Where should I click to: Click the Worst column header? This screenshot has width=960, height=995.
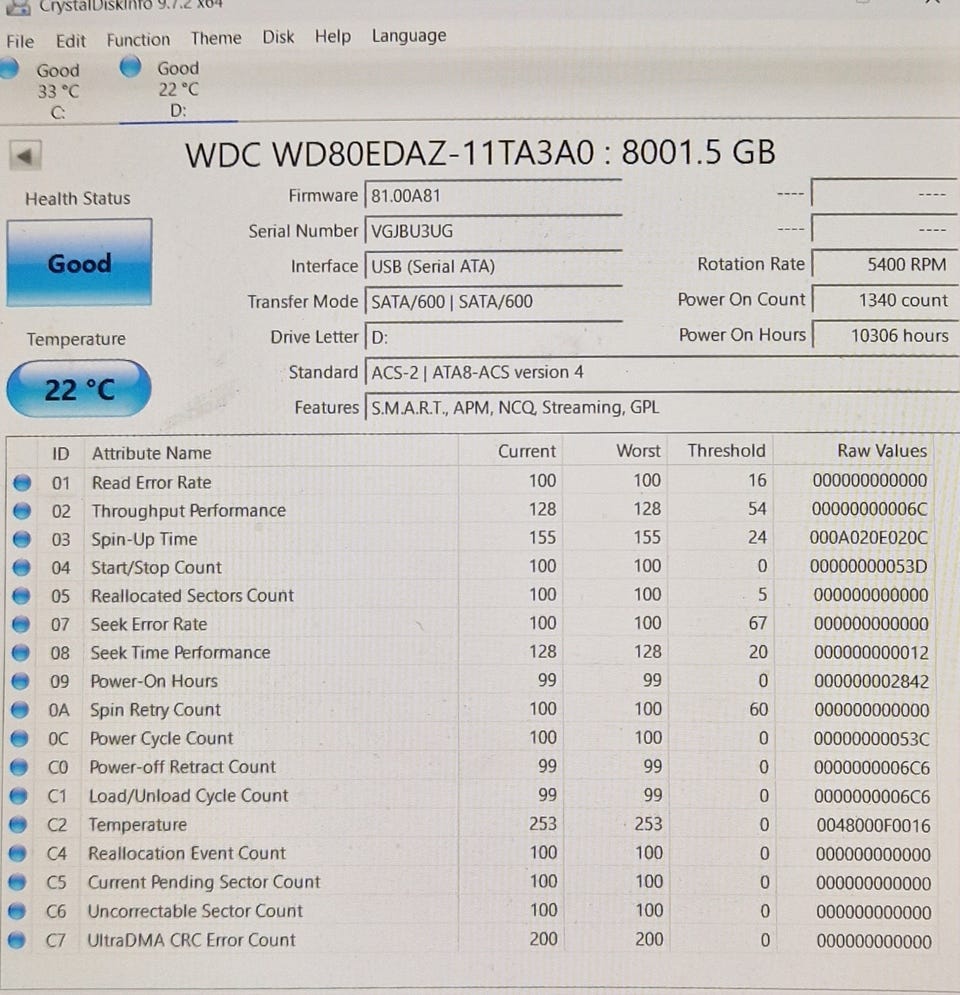(638, 451)
